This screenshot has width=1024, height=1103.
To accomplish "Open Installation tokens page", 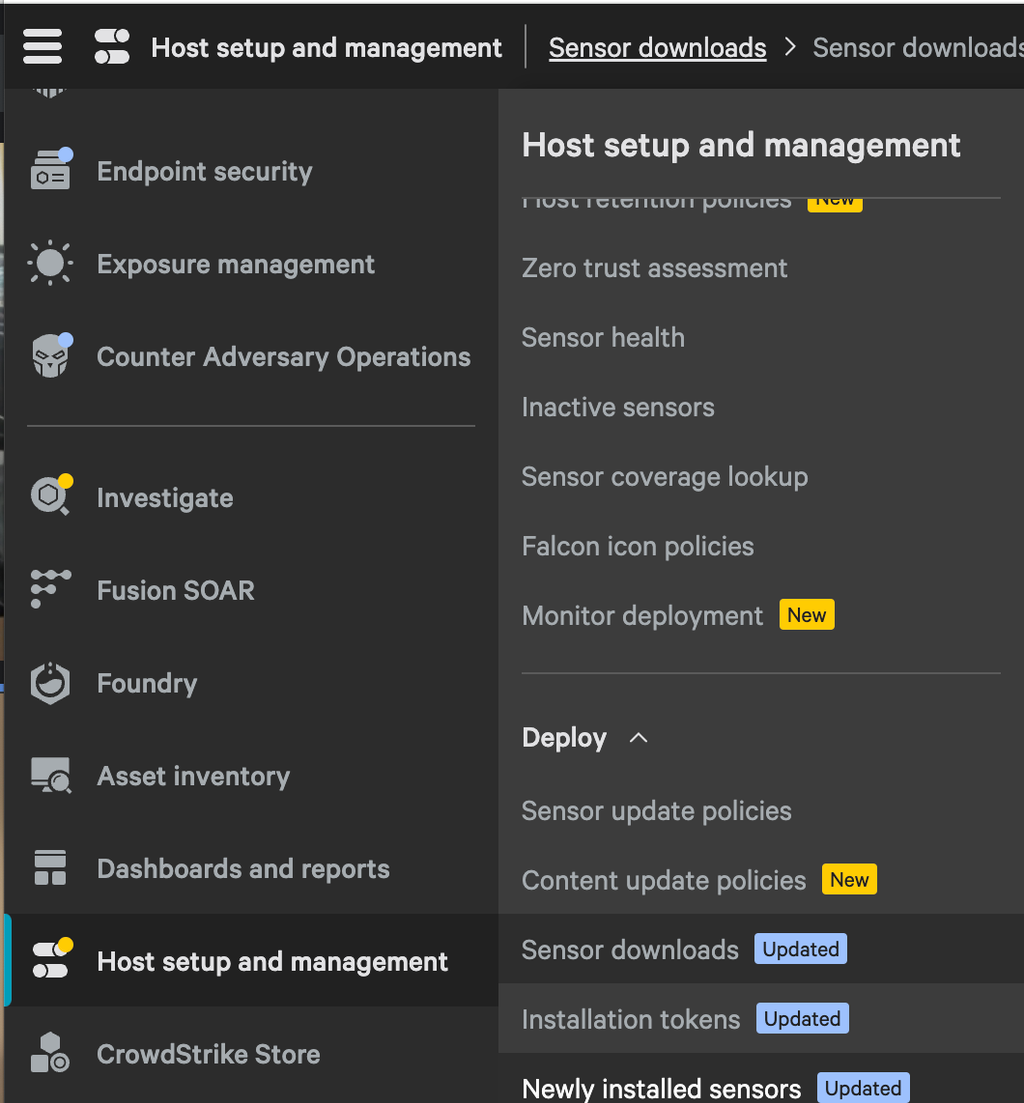I will click(x=631, y=1019).
